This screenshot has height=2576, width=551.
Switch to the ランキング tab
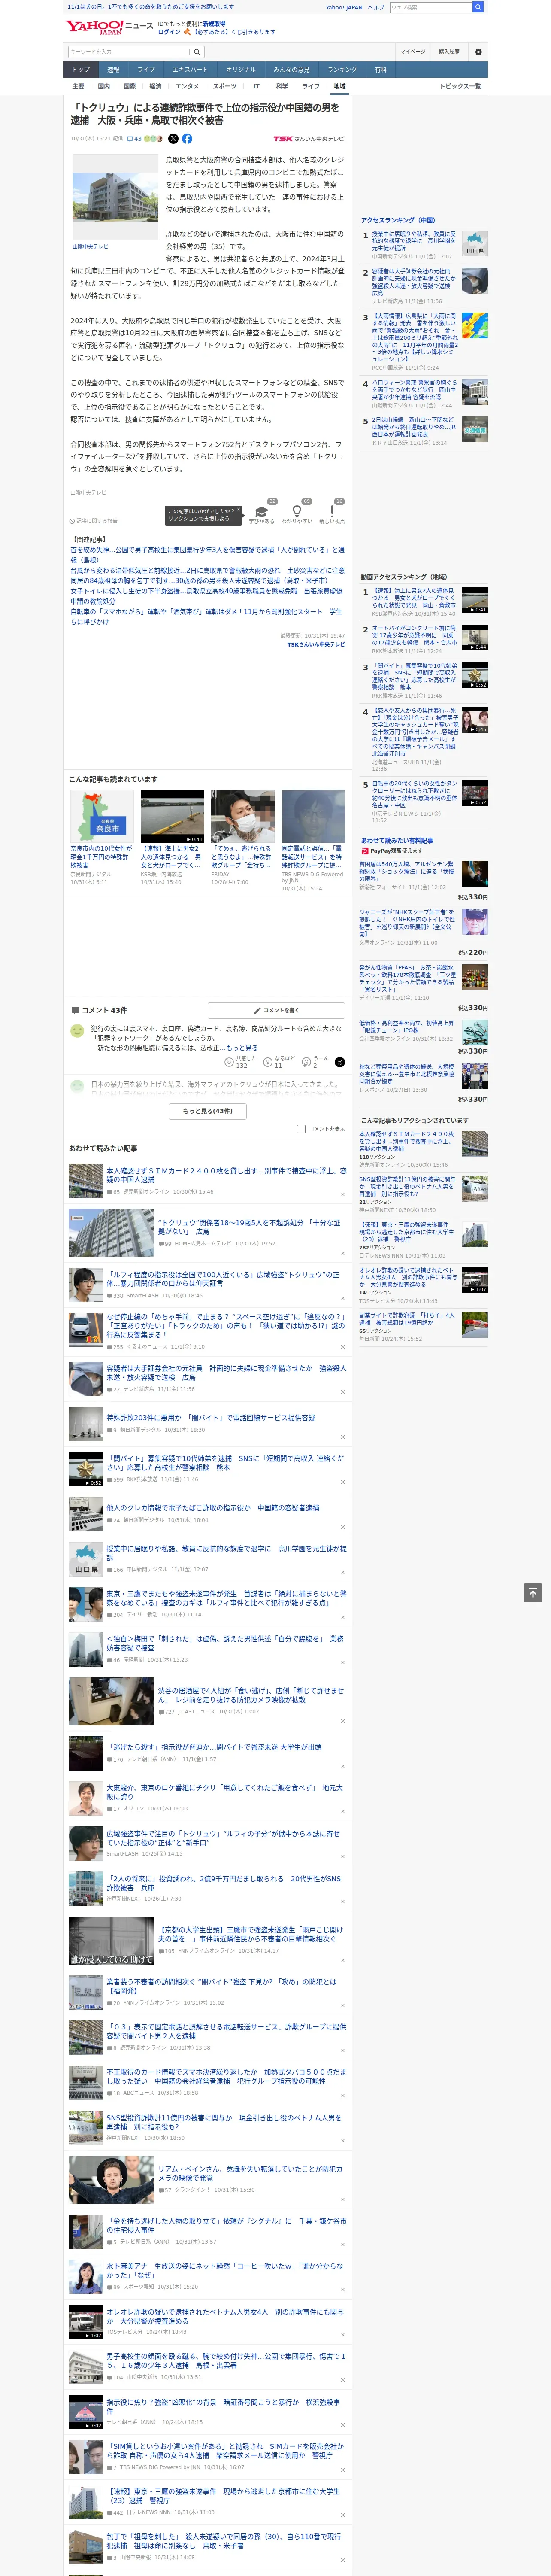pos(342,70)
